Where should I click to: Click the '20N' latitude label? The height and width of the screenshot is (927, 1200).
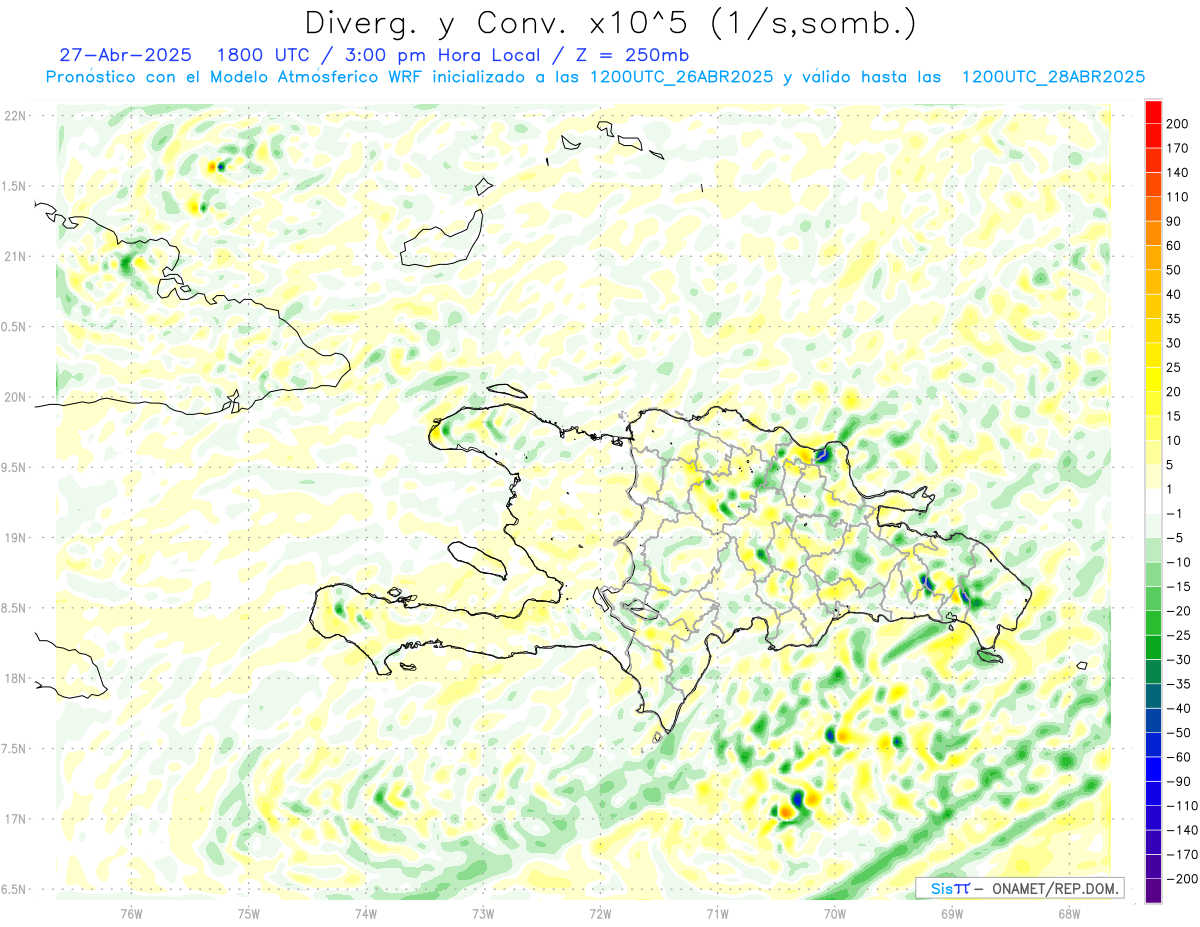14,397
